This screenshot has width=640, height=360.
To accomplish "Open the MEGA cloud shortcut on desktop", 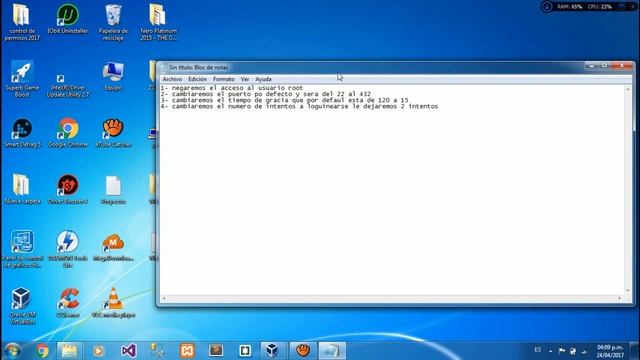I will (x=113, y=247).
